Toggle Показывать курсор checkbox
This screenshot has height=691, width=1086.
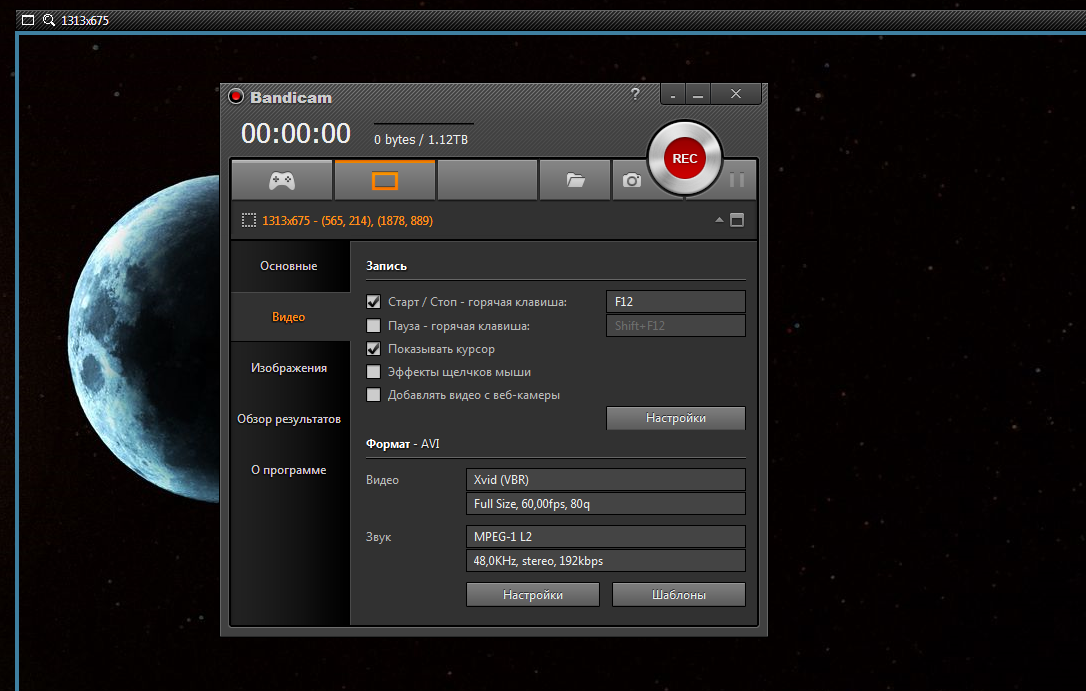[x=373, y=348]
